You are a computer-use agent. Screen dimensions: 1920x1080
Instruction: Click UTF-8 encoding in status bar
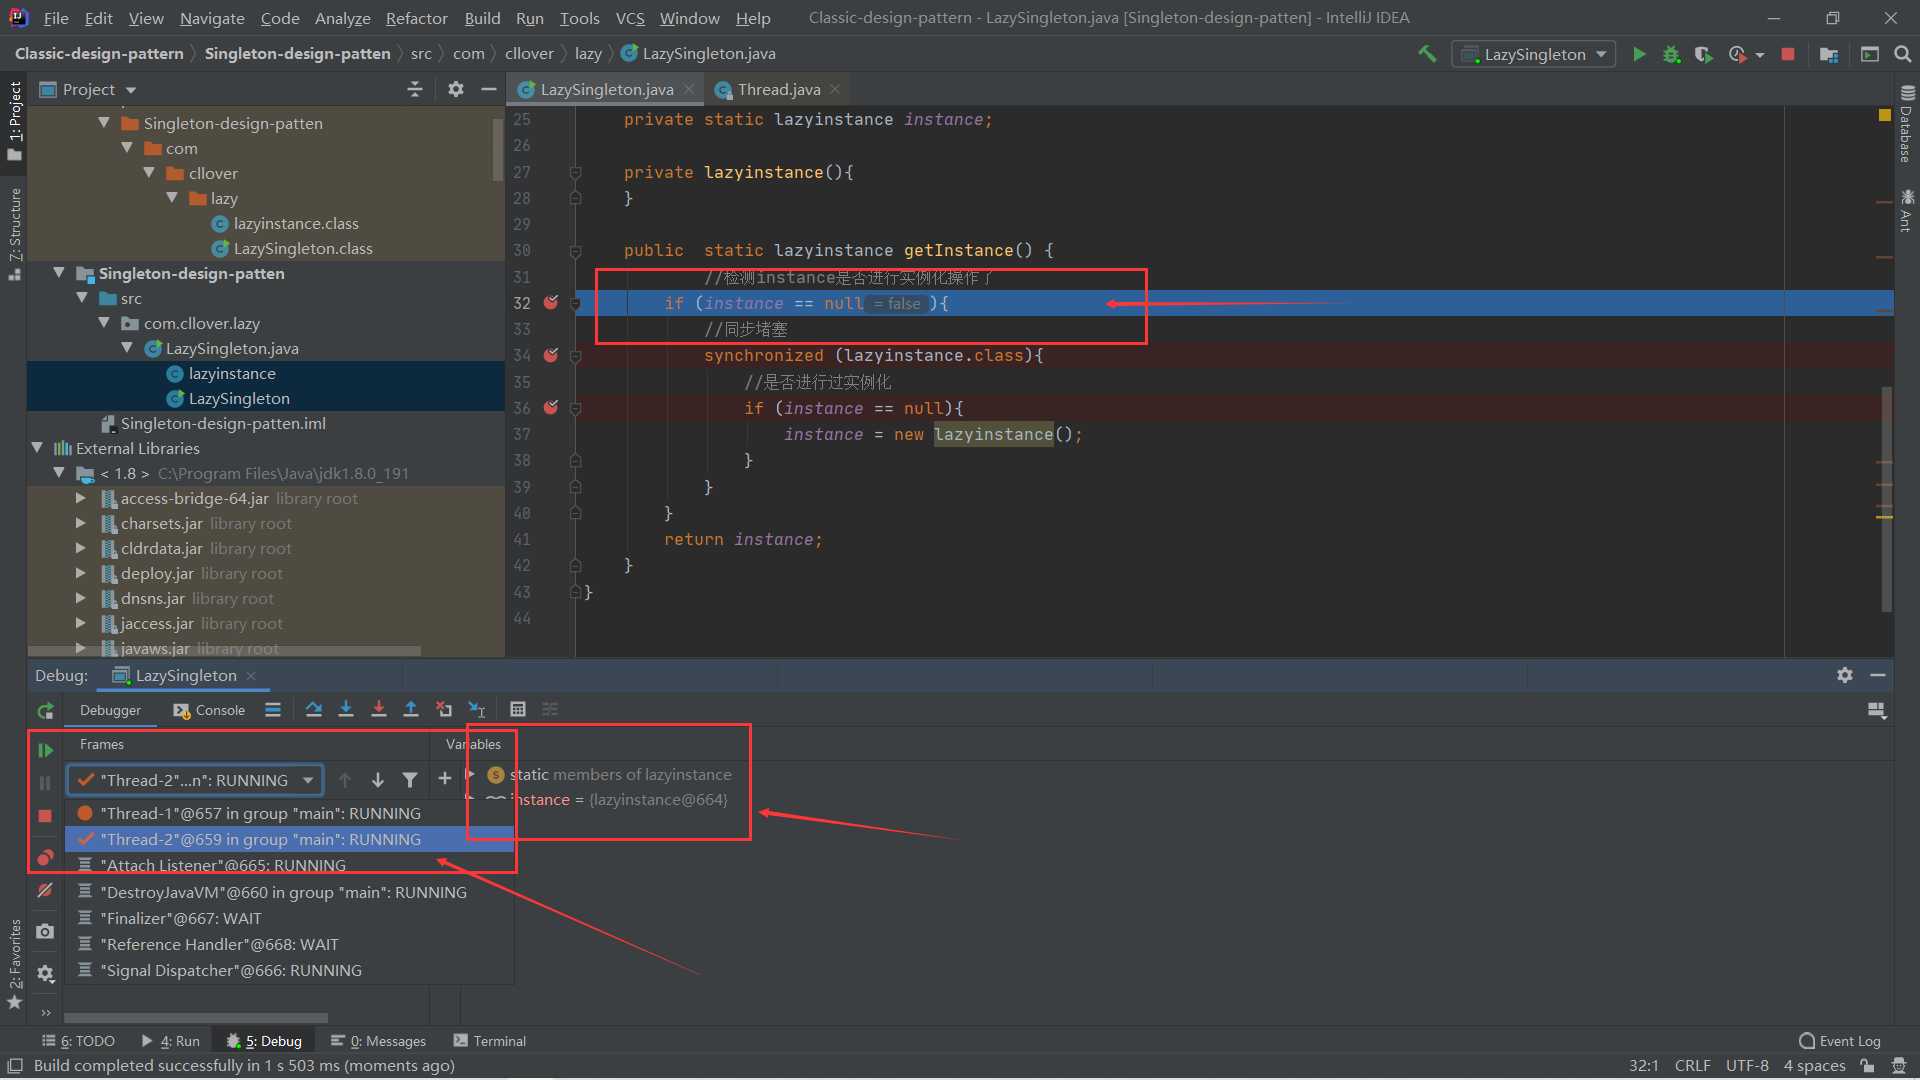pyautogui.click(x=1747, y=1065)
